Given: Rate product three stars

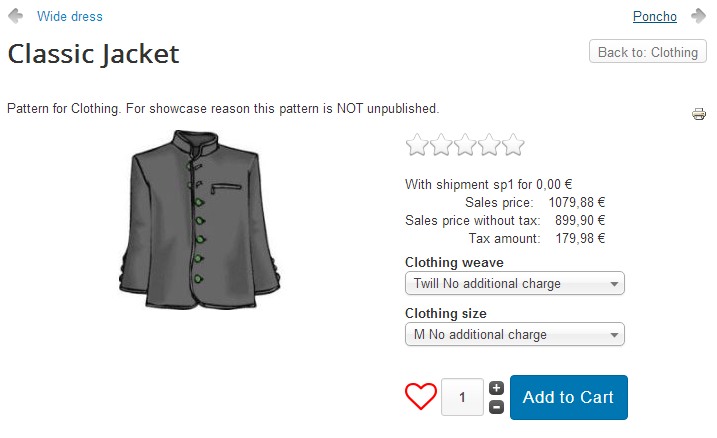Looking at the screenshot, I should [466, 146].
